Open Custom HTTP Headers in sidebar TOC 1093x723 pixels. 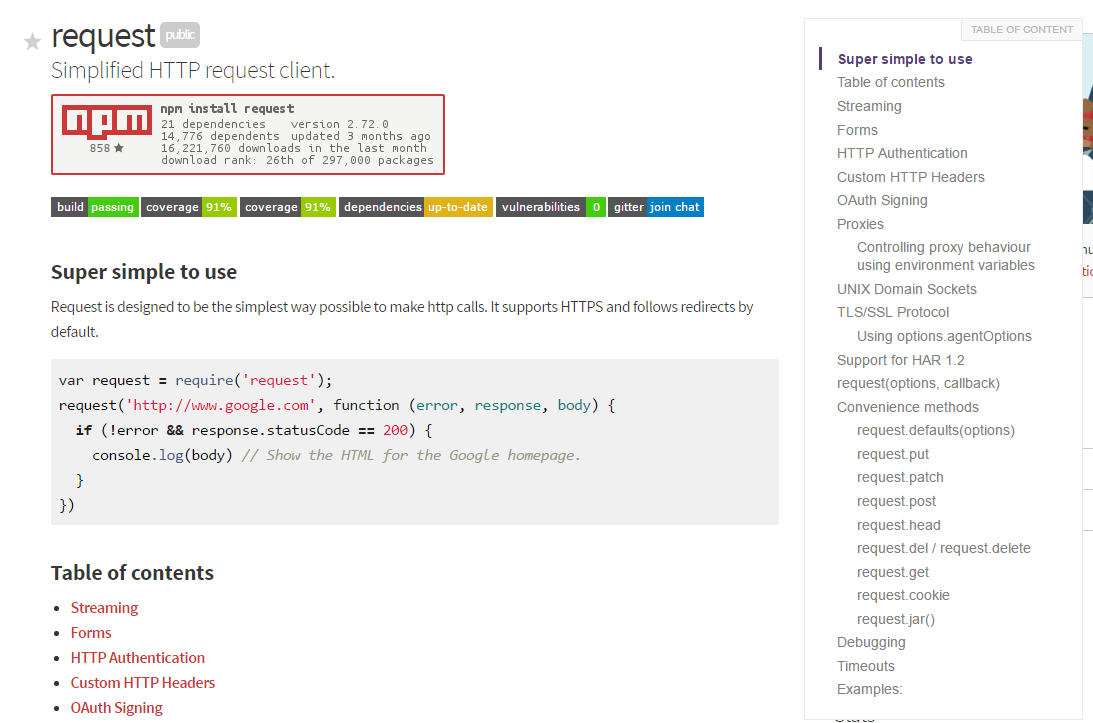pyautogui.click(x=910, y=177)
